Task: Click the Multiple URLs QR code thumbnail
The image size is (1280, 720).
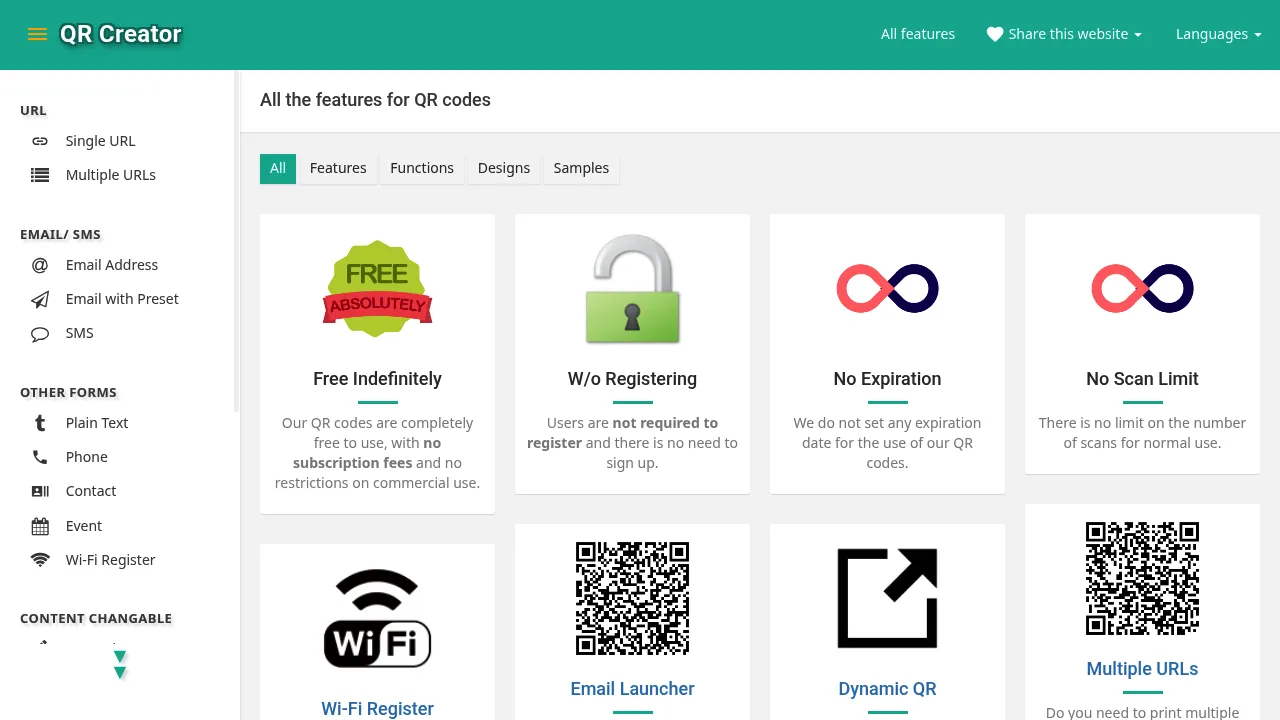Action: [1142, 578]
